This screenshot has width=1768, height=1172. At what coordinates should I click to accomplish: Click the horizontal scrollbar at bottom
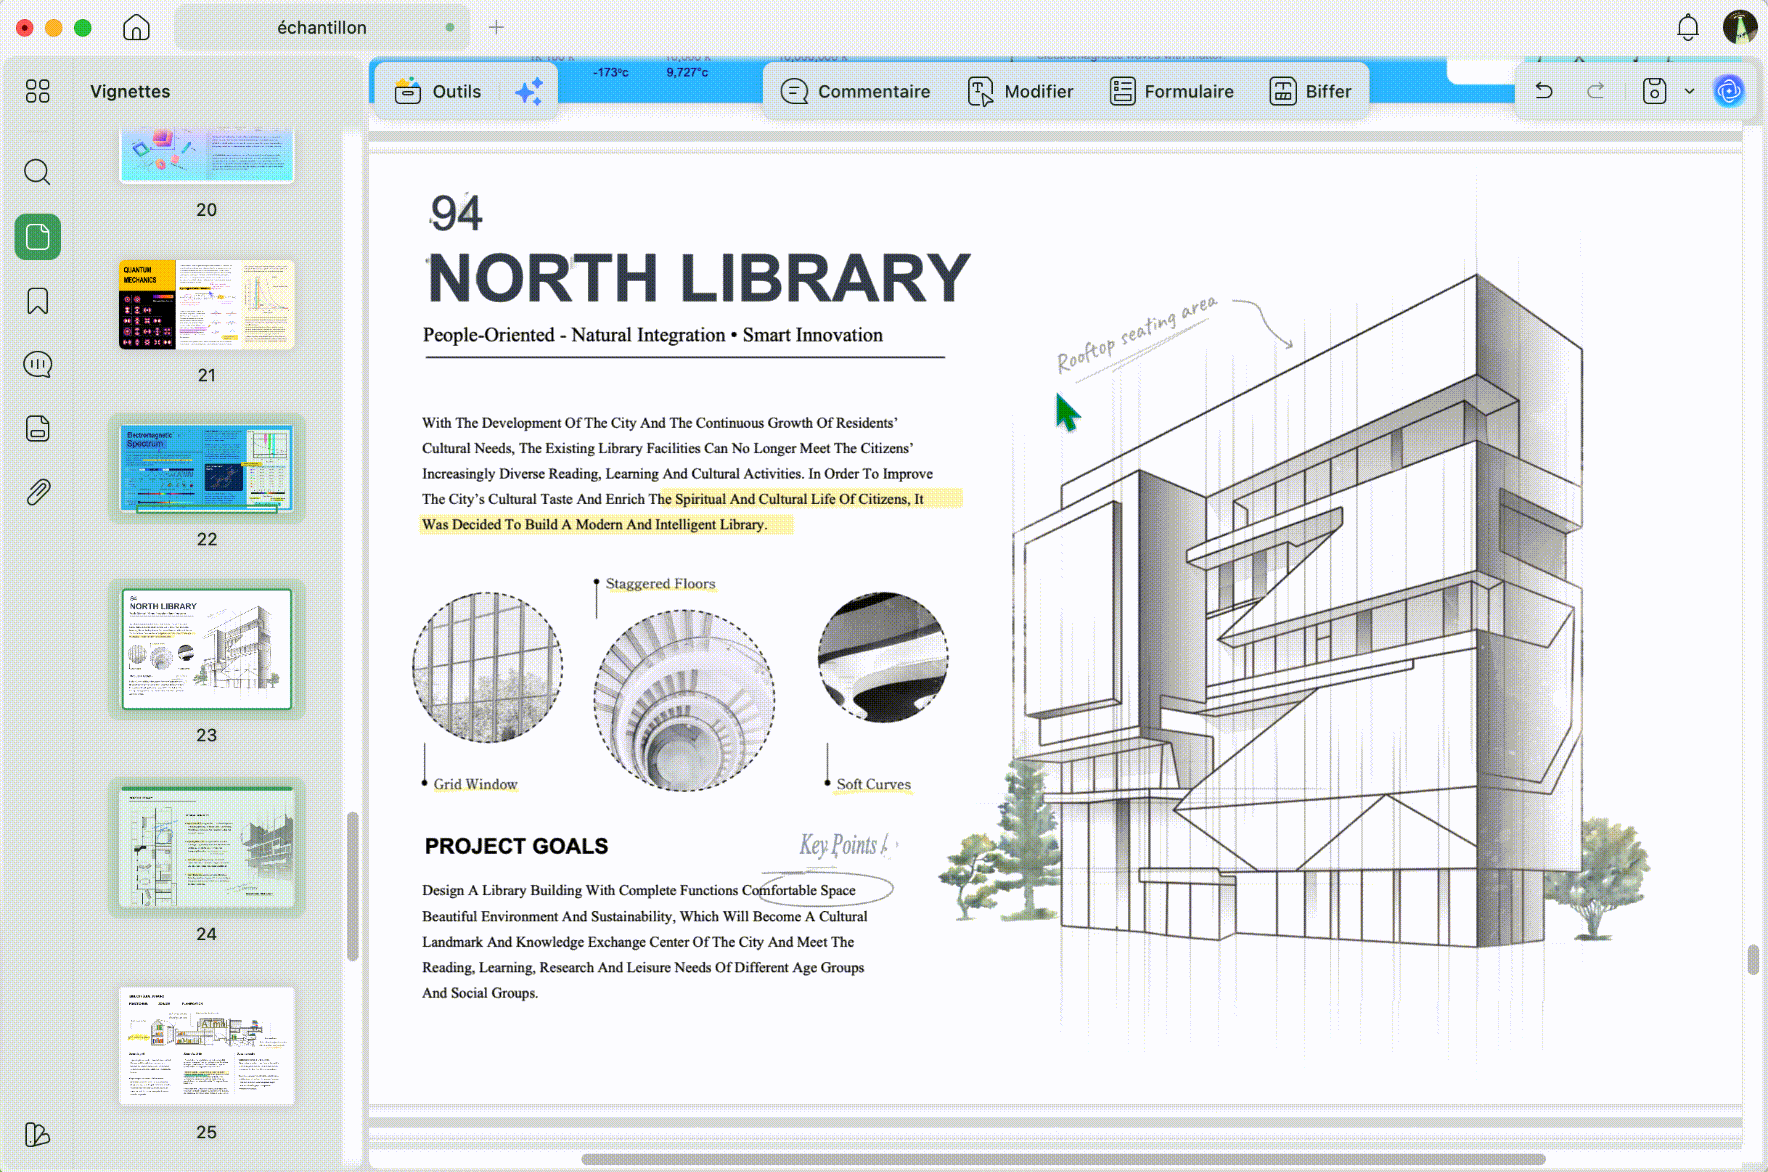coord(1063,1160)
